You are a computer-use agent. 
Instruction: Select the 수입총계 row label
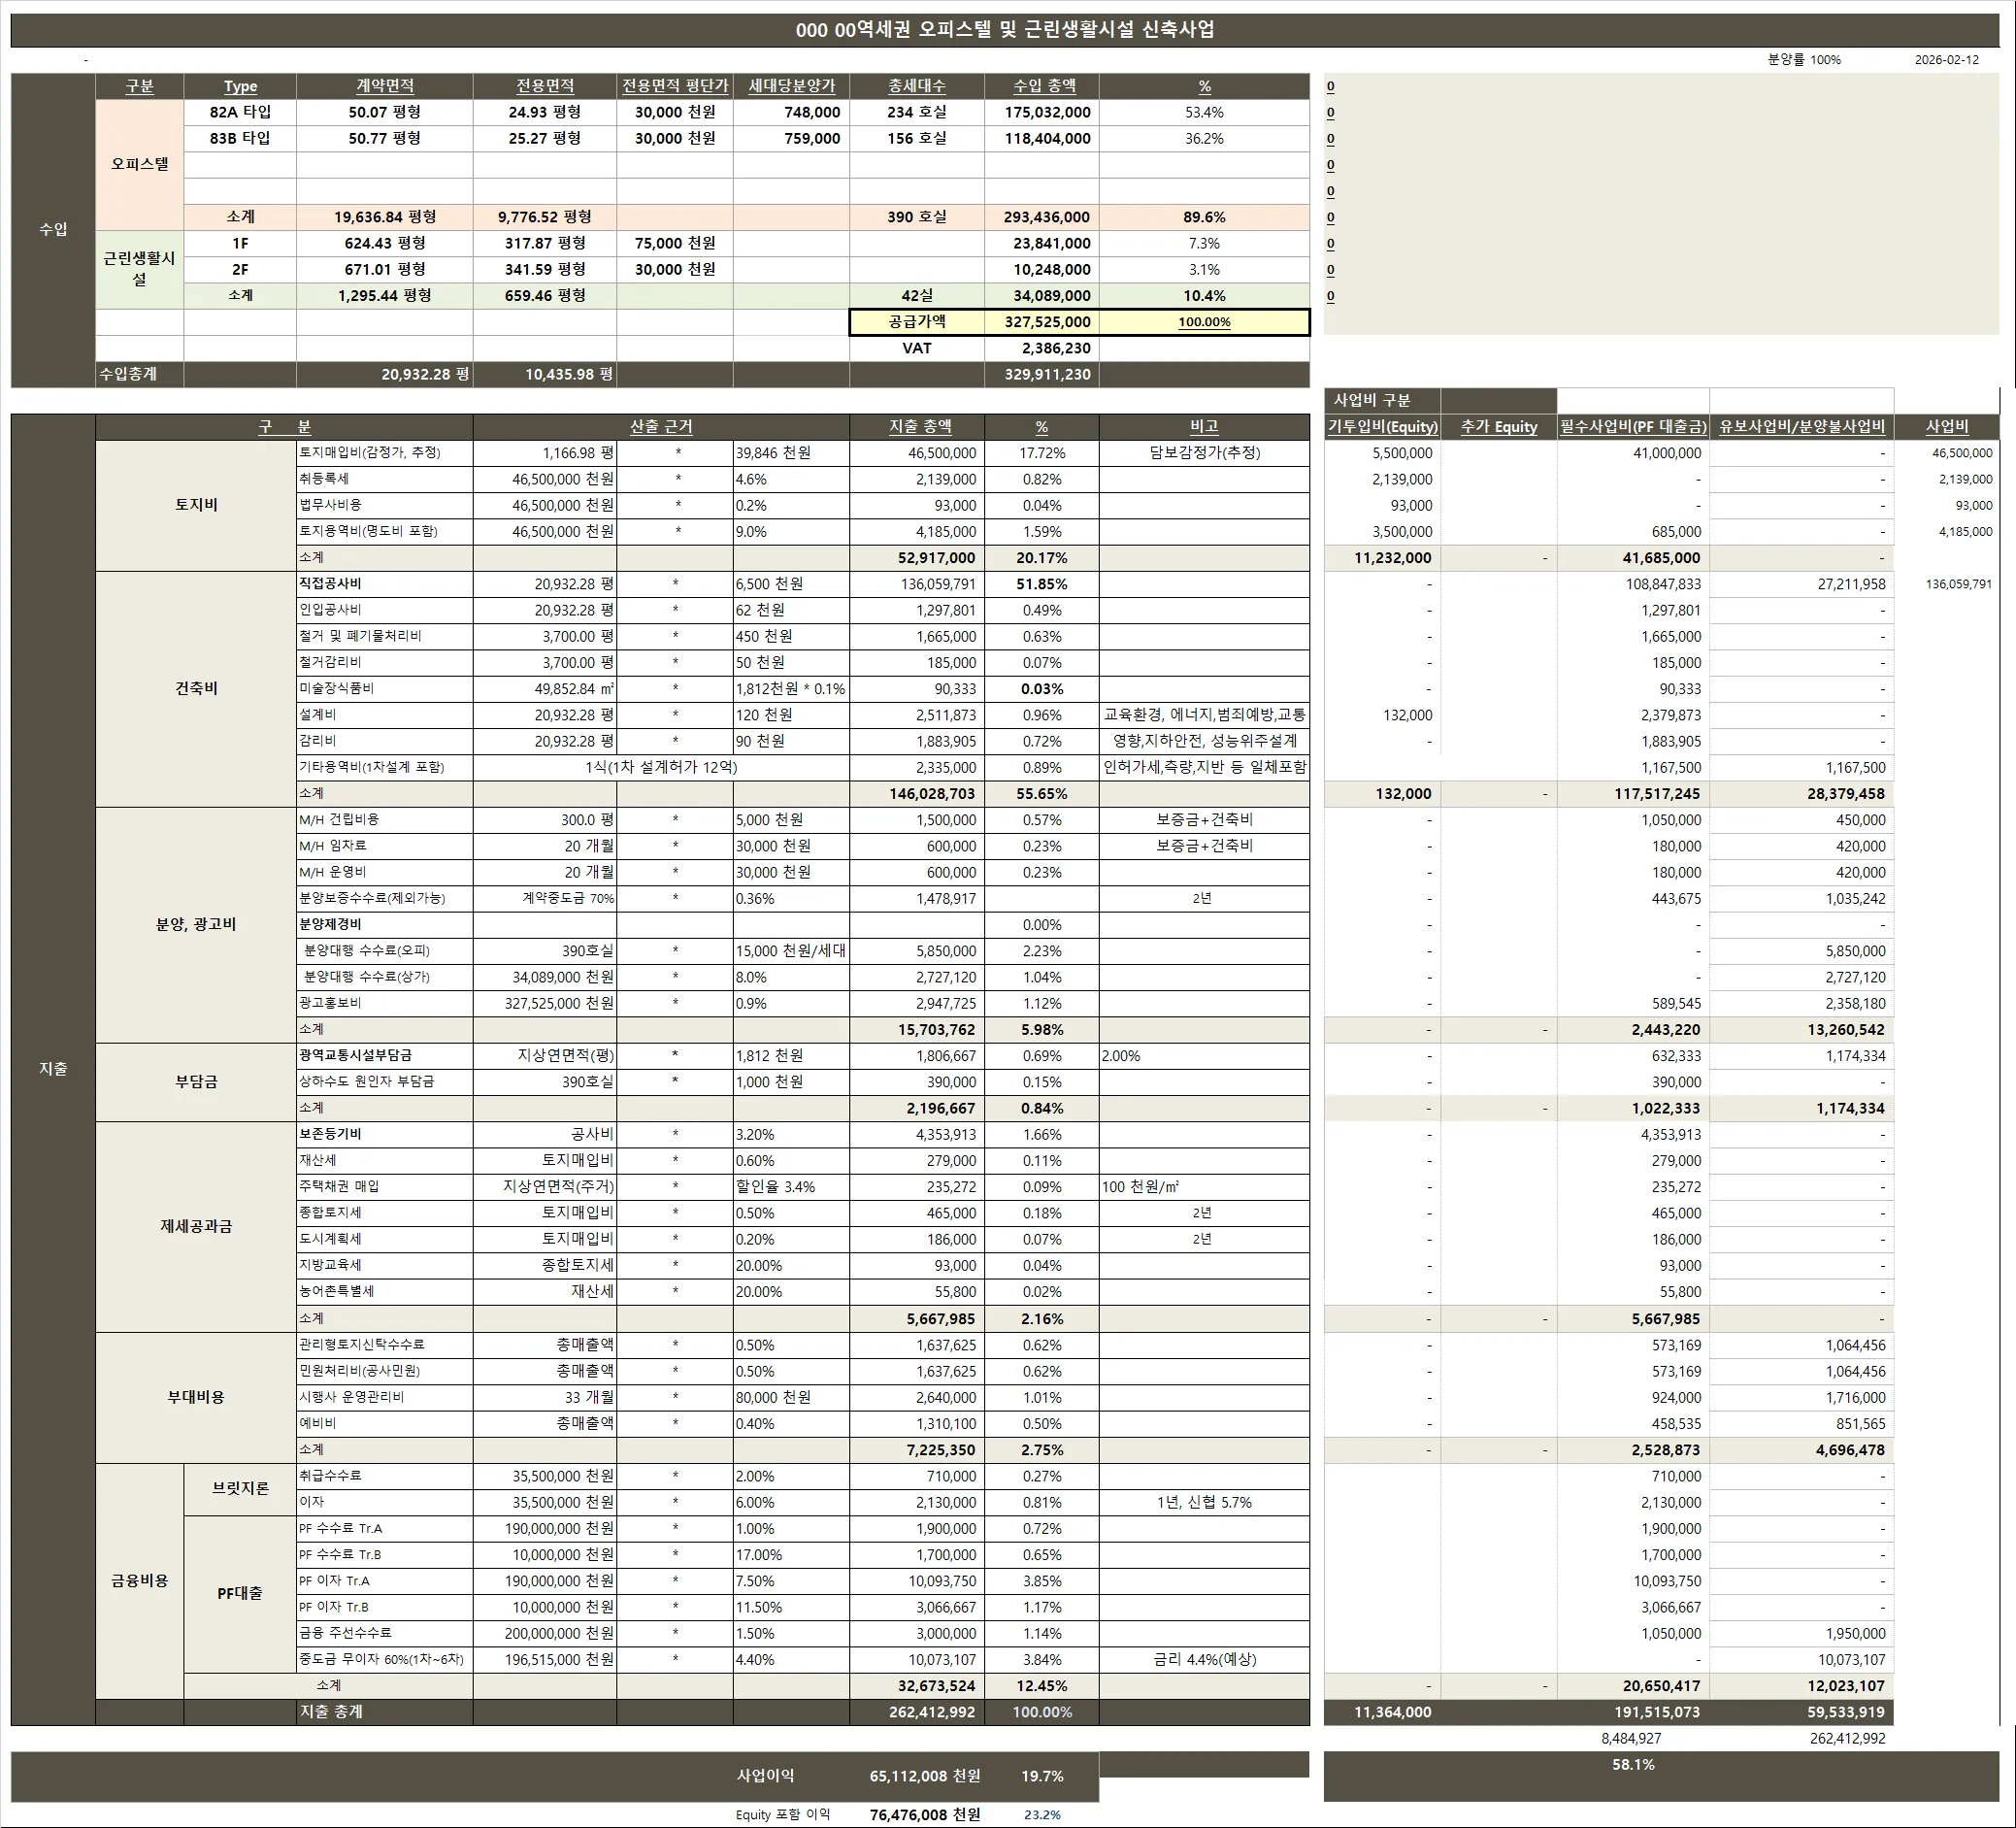128,374
